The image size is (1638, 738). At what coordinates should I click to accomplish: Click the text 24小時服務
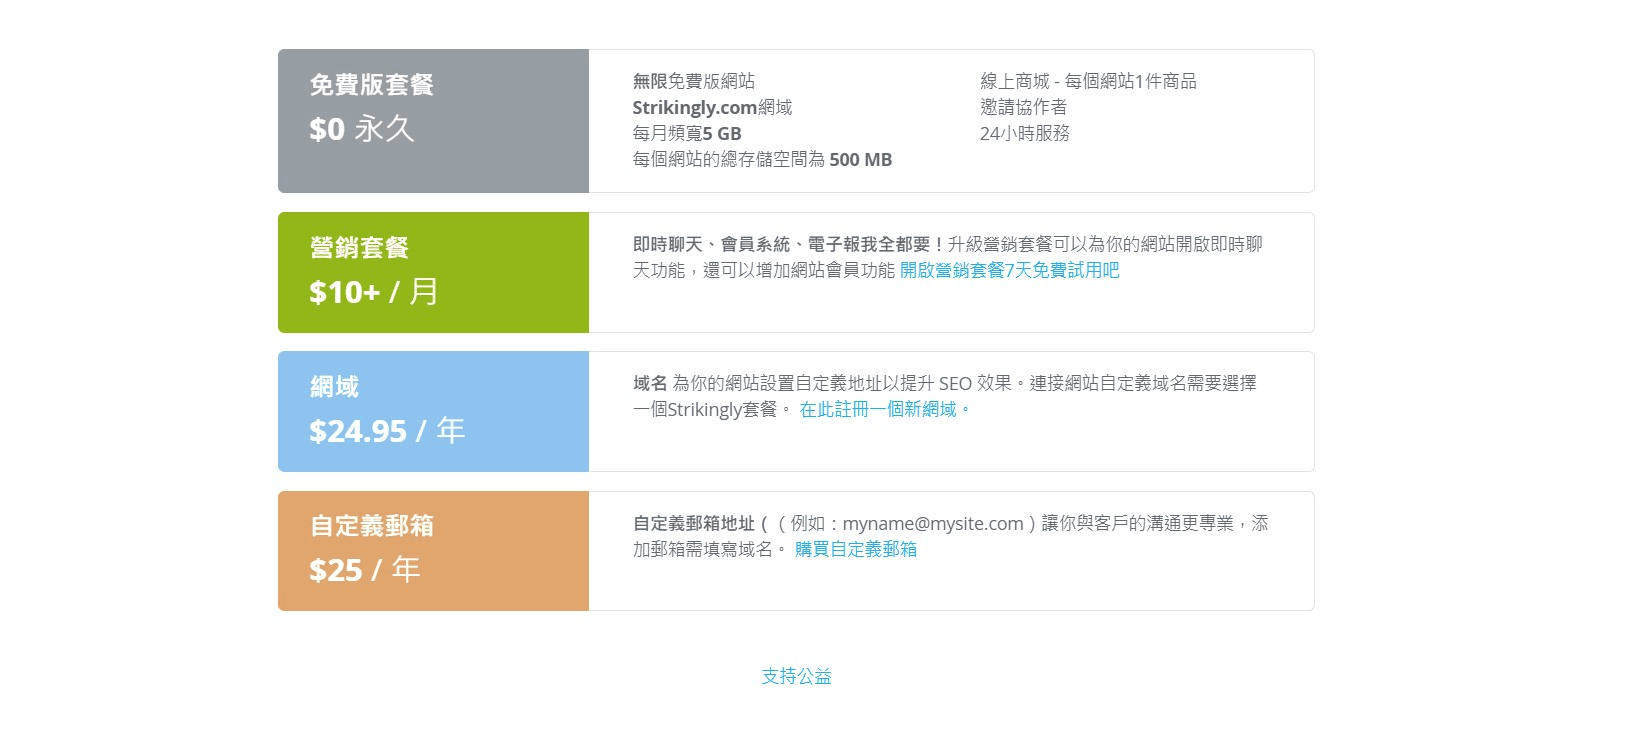[x=1024, y=133]
